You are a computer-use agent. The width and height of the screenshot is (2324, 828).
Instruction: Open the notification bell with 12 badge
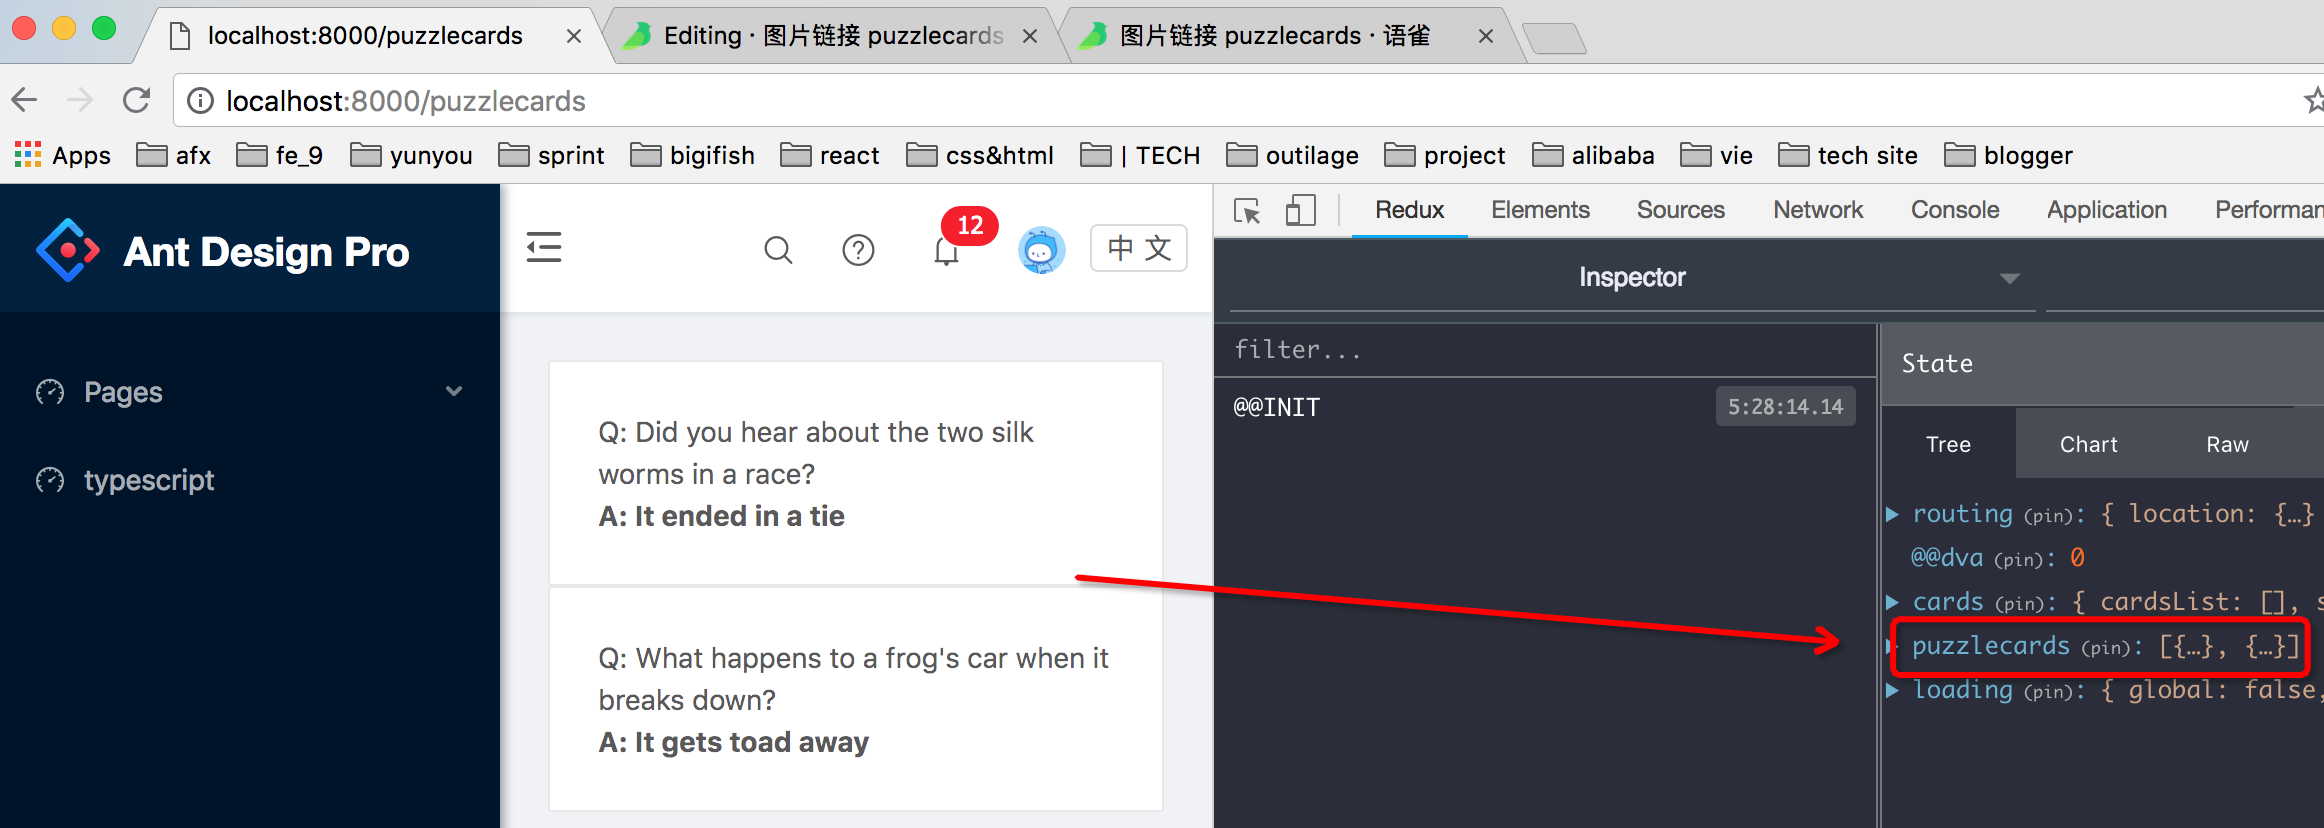tap(947, 251)
